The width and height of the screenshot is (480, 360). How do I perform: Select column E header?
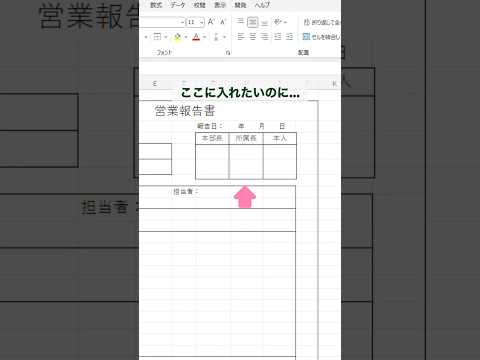pyautogui.click(x=154, y=83)
